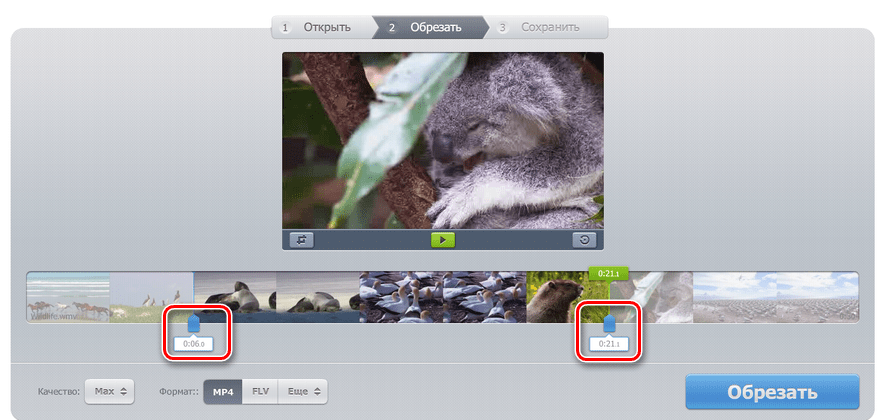The image size is (886, 420).
Task: Click the horses thumbnail in timeline
Action: 68,297
